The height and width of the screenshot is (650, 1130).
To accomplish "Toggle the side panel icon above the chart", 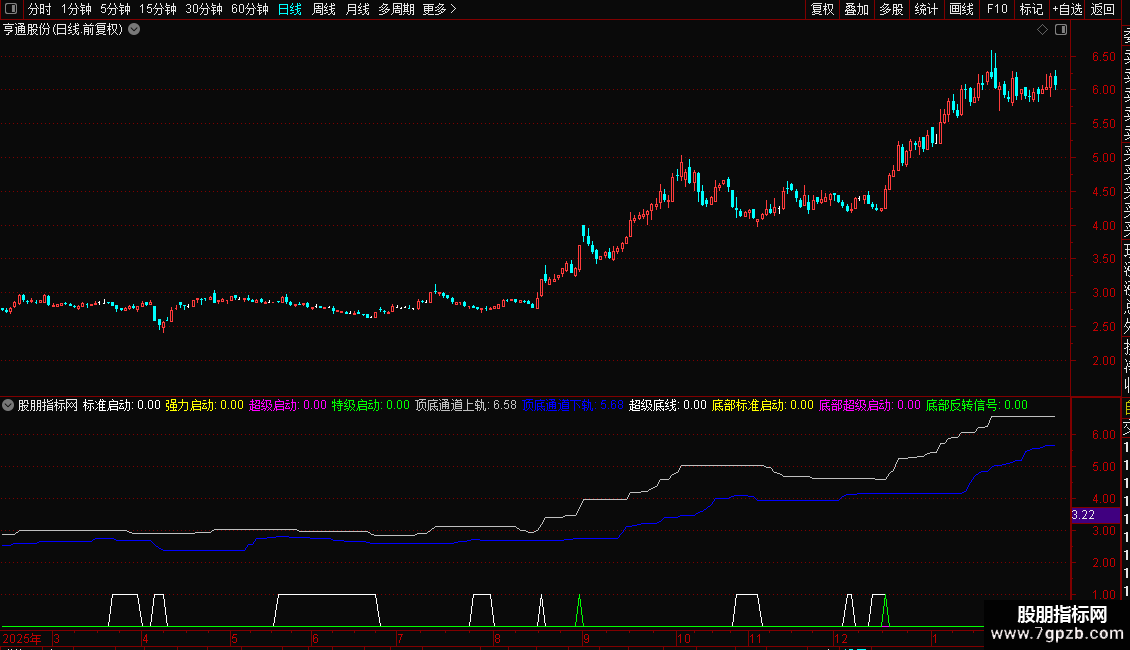I will tap(1061, 30).
